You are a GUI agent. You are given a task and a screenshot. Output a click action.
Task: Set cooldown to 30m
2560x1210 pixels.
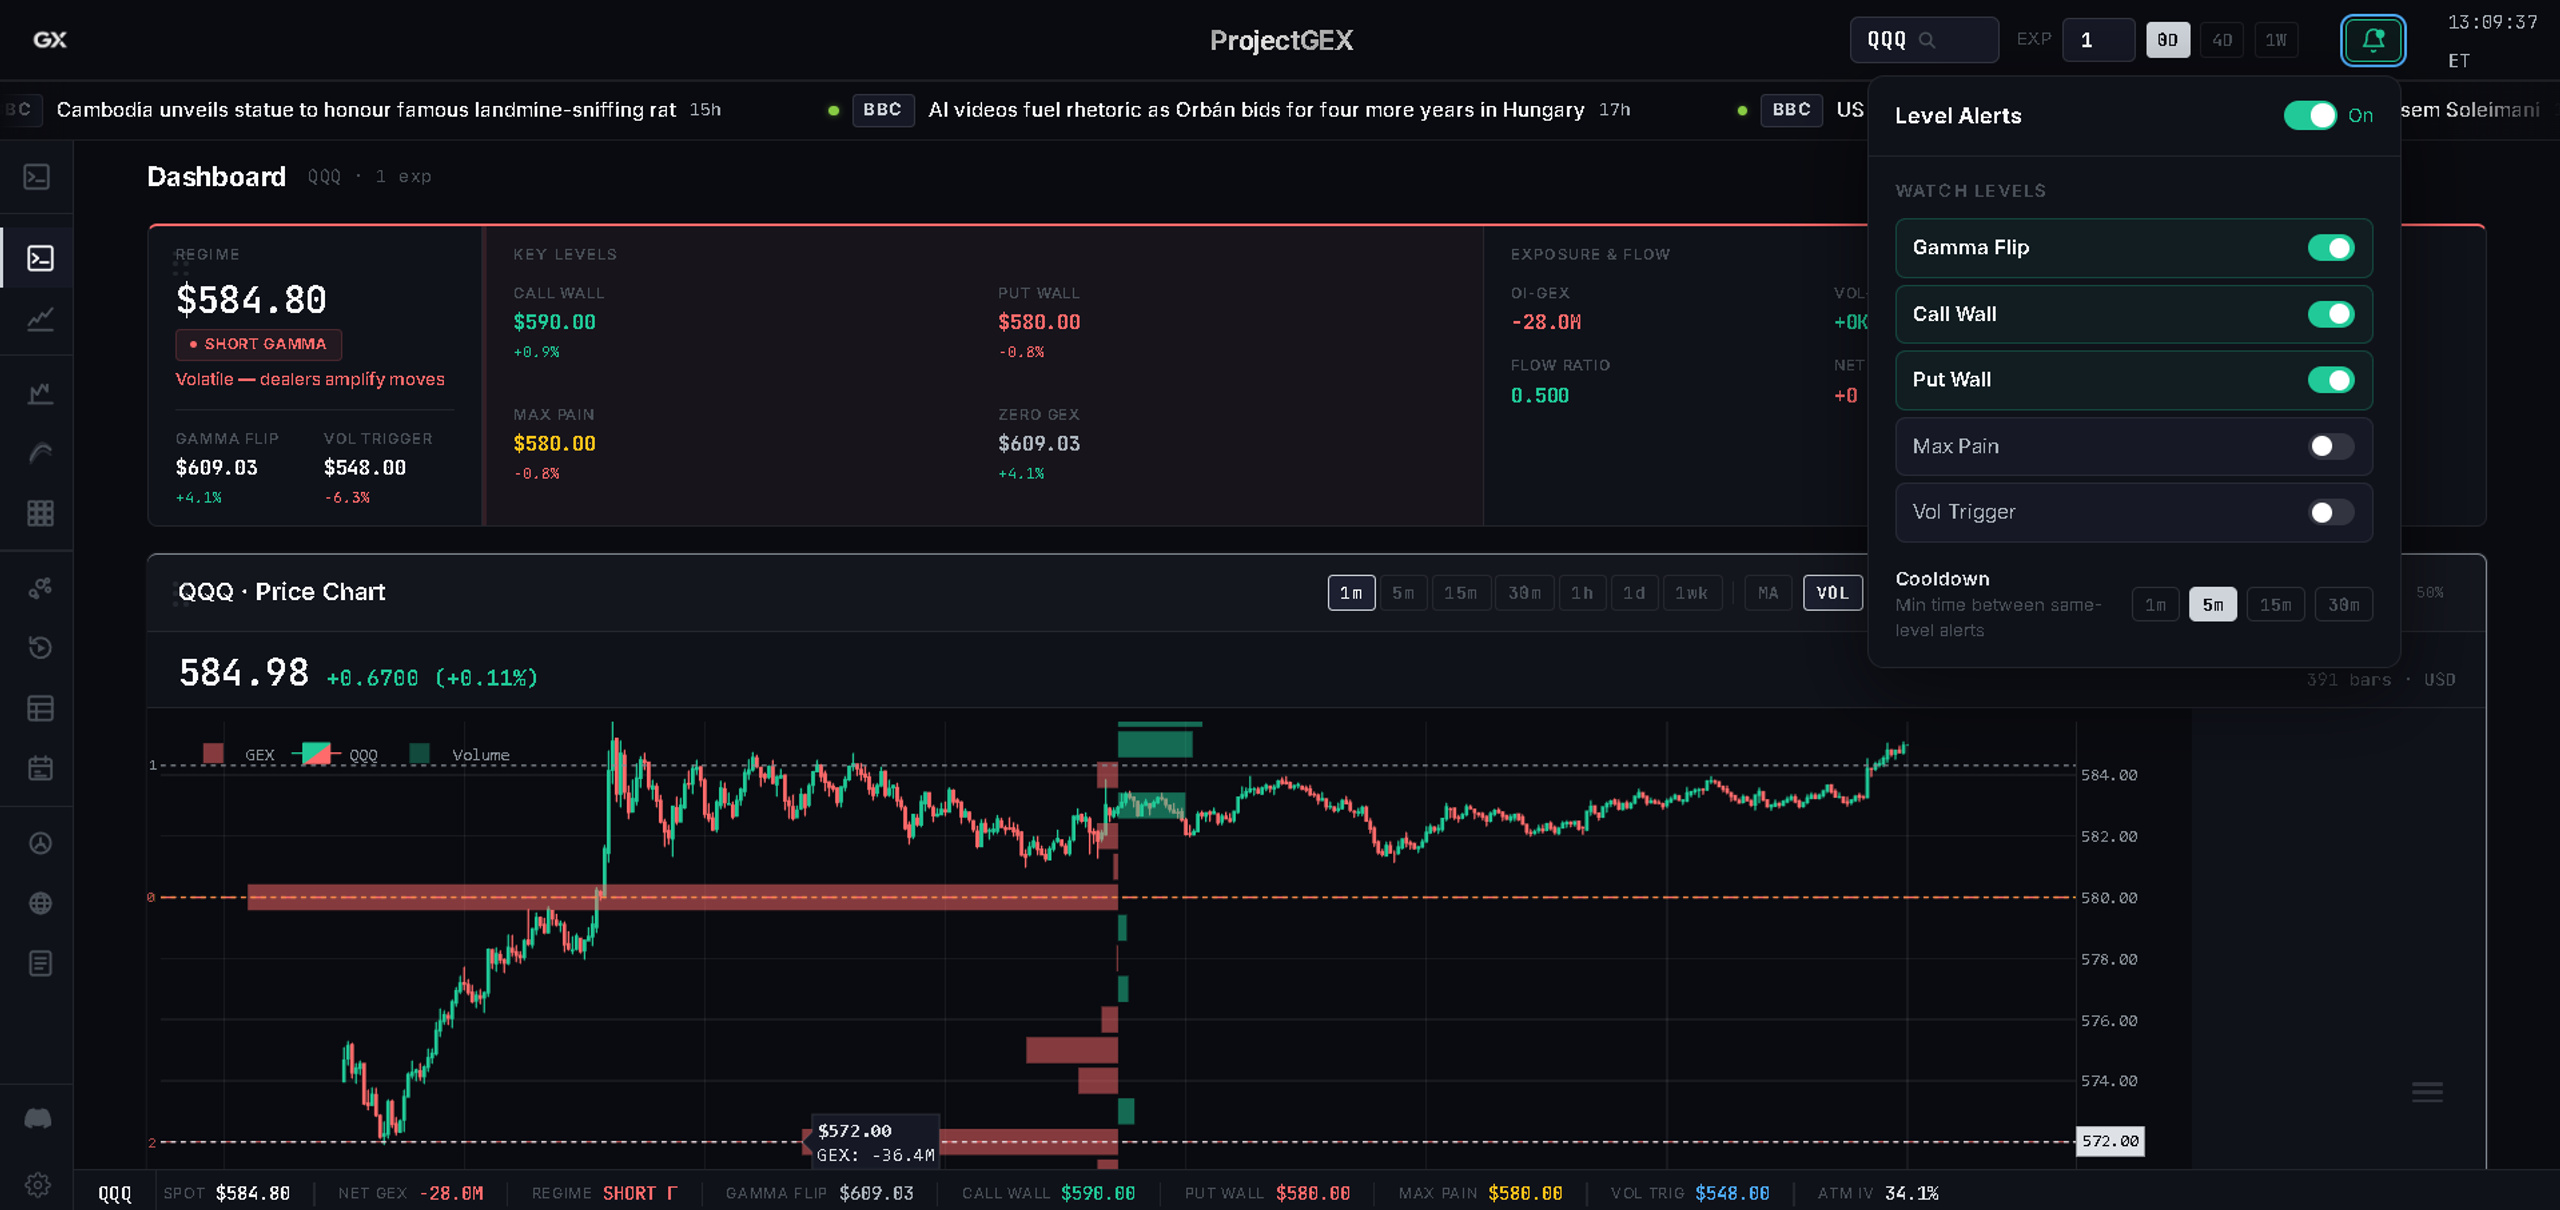pos(2343,605)
